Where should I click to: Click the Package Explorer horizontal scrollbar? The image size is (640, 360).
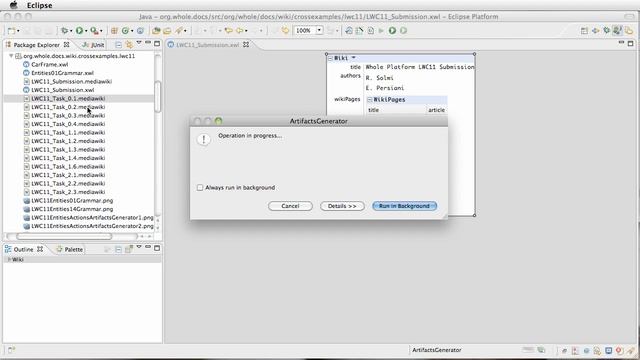pyautogui.click(x=64, y=236)
